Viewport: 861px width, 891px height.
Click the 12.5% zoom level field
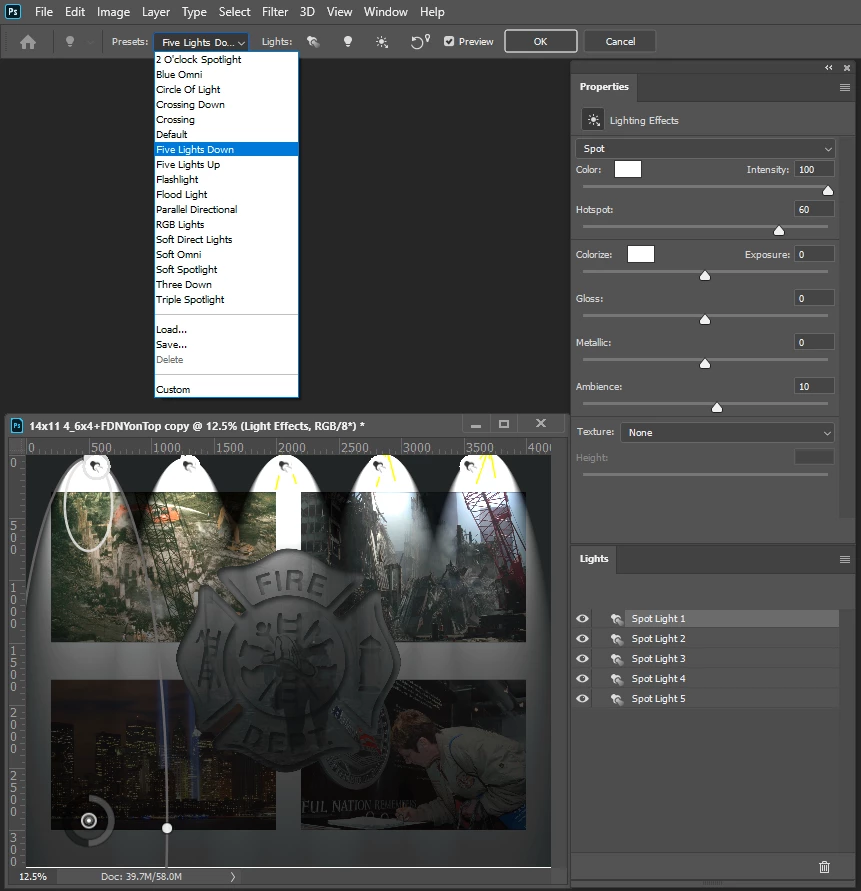click(33, 877)
